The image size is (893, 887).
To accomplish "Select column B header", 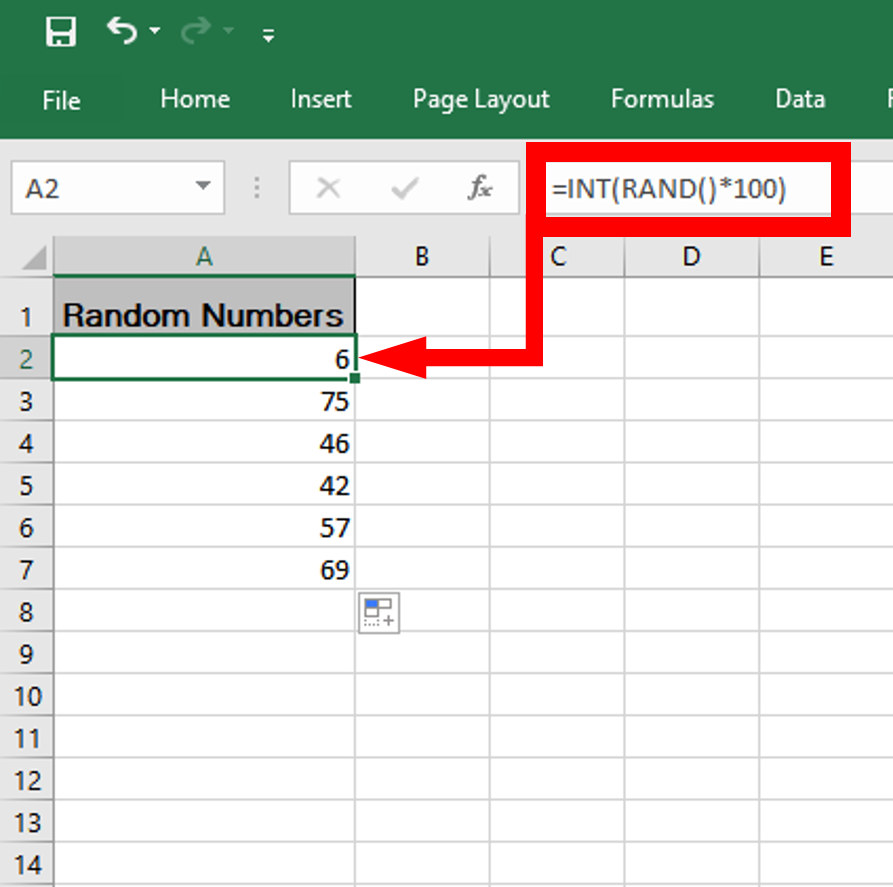I will tap(422, 257).
